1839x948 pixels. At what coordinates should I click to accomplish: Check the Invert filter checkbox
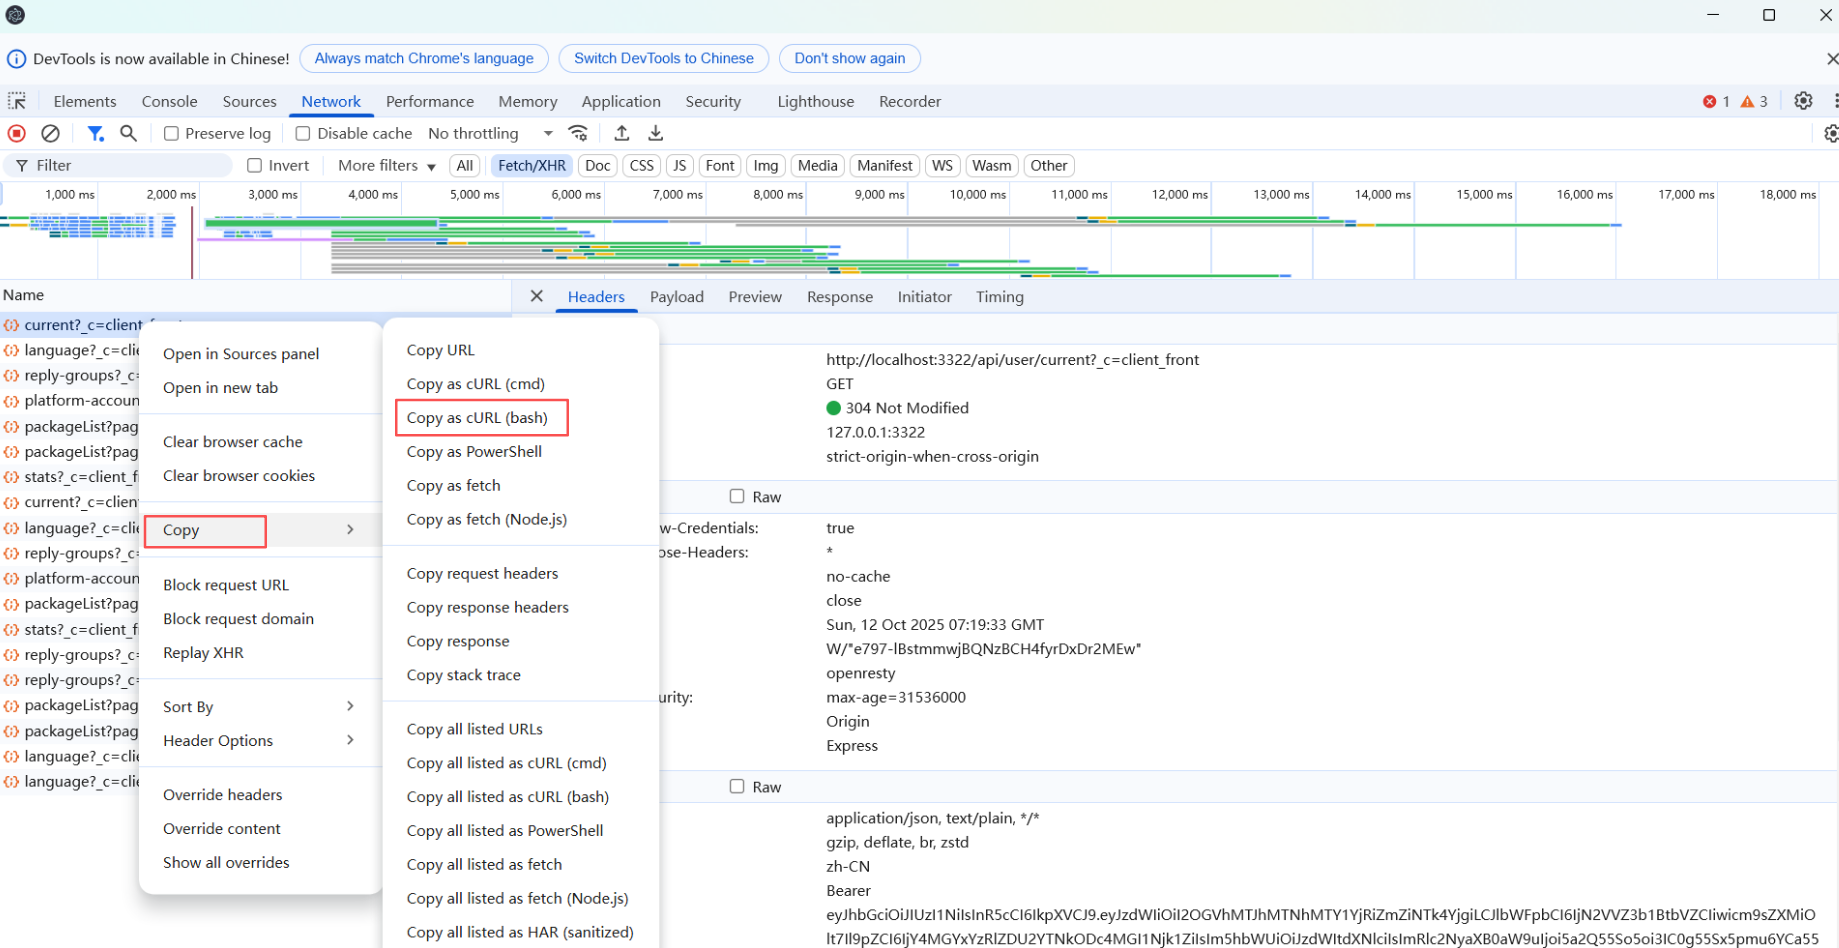click(255, 165)
